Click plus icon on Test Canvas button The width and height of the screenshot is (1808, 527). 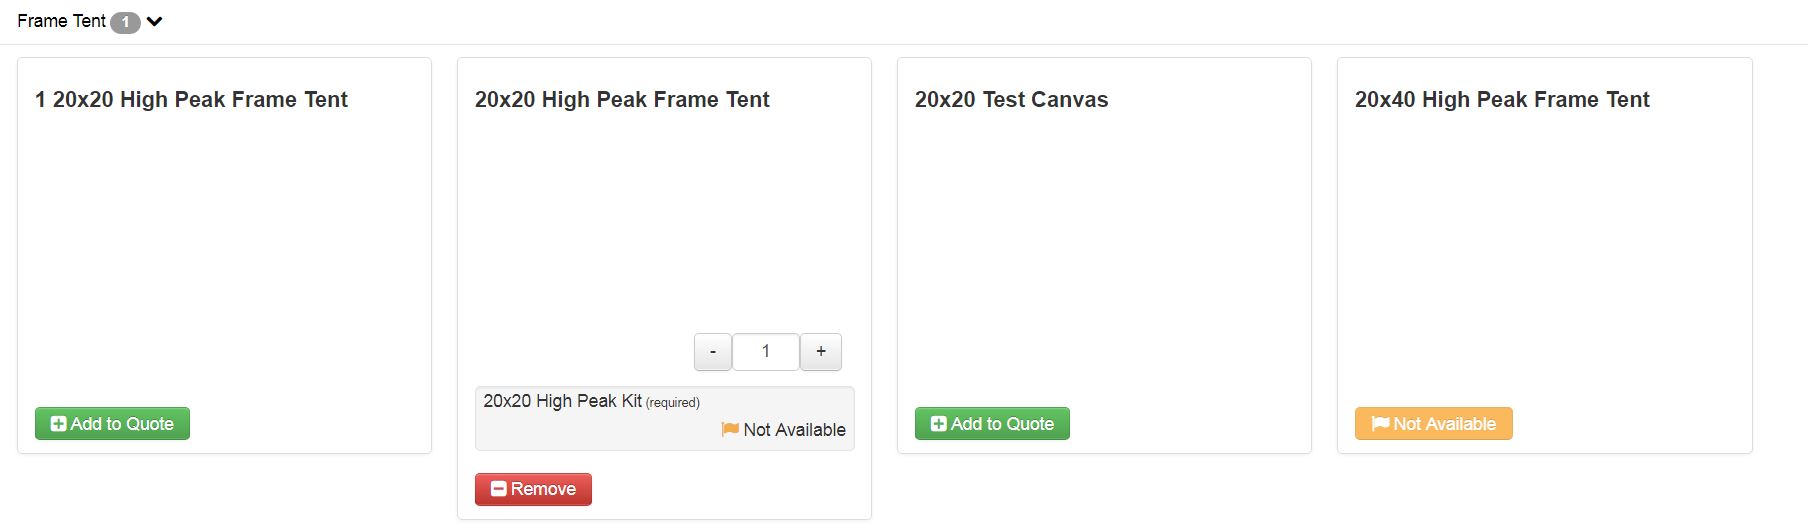pyautogui.click(x=938, y=424)
